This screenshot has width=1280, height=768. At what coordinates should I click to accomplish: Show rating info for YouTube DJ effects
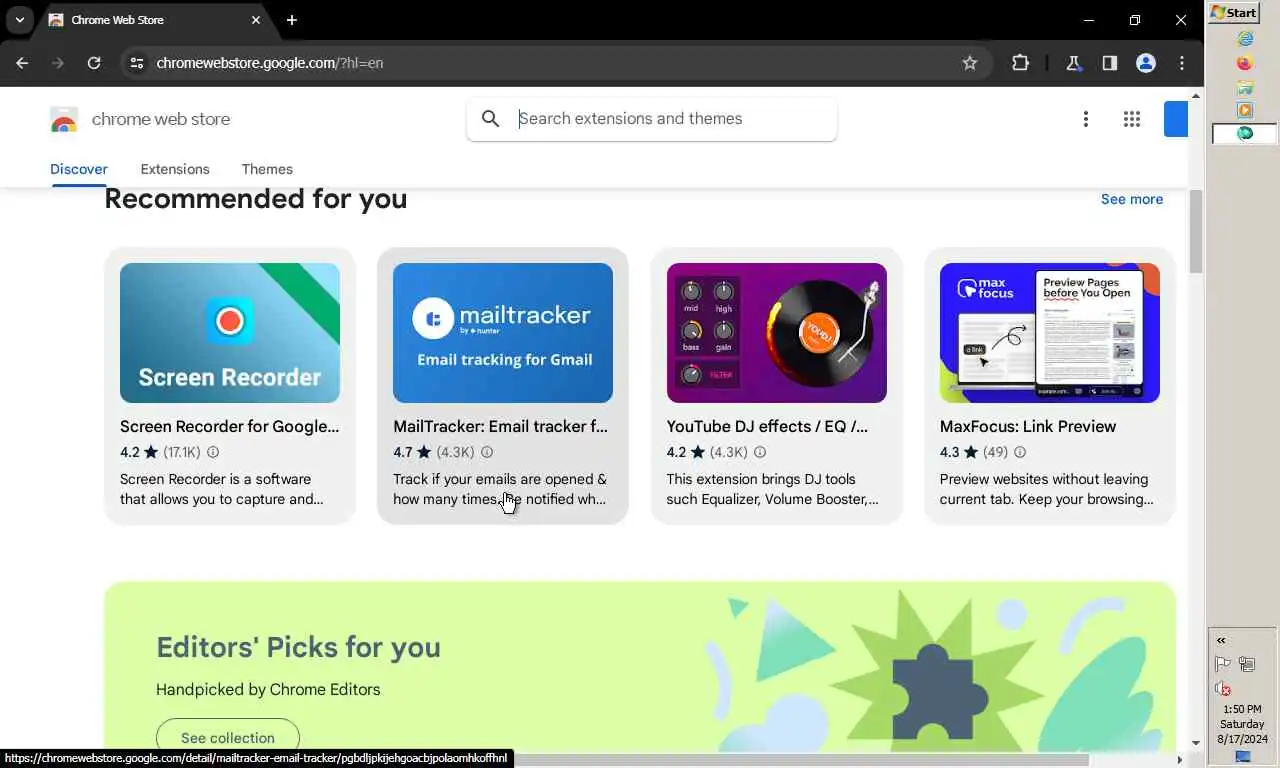pyautogui.click(x=759, y=453)
